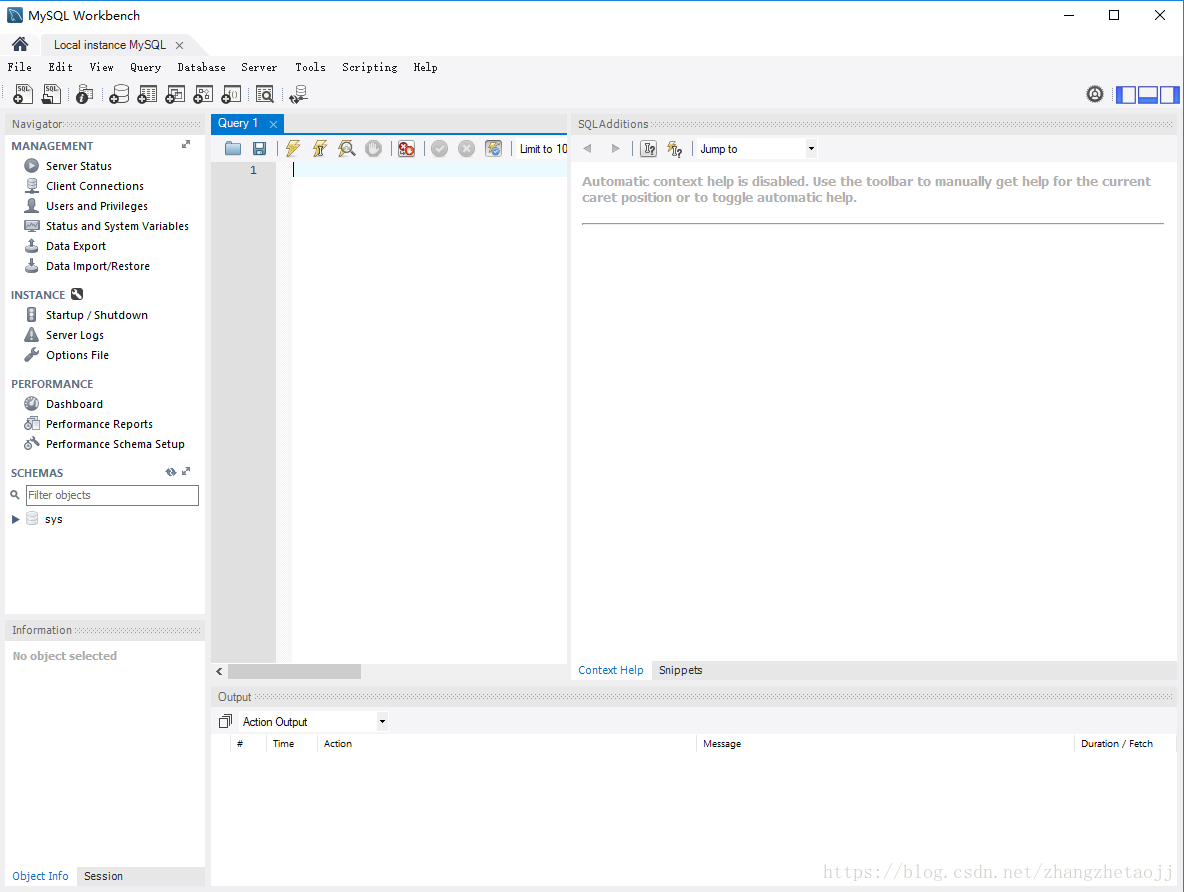The image size is (1184, 892).
Task: Open Startup / Shutdown
Action: click(97, 315)
